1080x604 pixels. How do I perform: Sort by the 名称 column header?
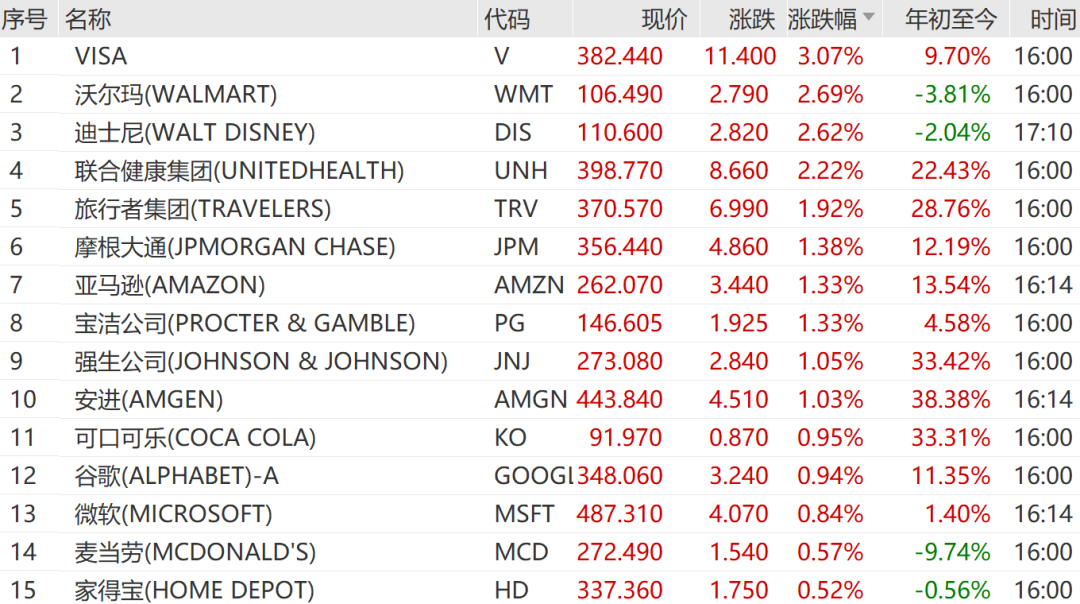[x=87, y=19]
